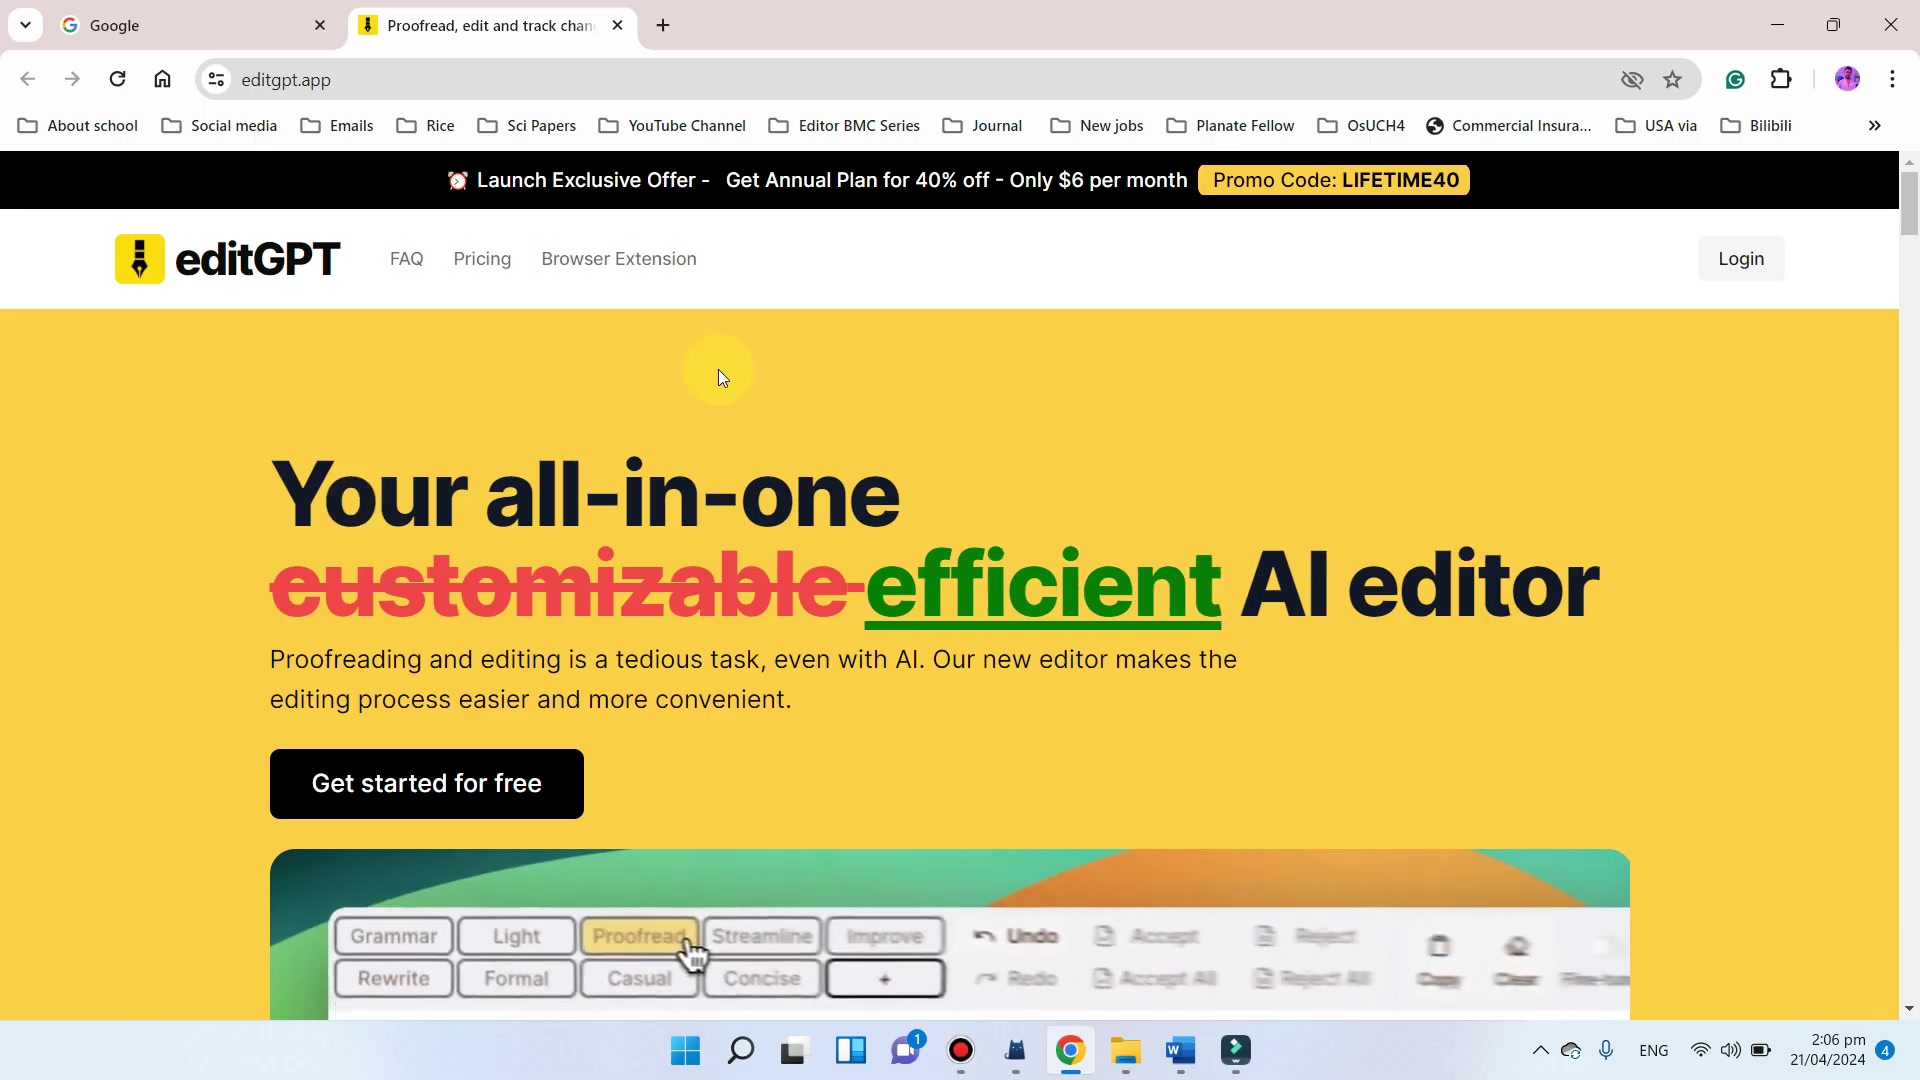The width and height of the screenshot is (1920, 1080).
Task: Open Widgets panel icon in taskbar
Action: point(851,1050)
